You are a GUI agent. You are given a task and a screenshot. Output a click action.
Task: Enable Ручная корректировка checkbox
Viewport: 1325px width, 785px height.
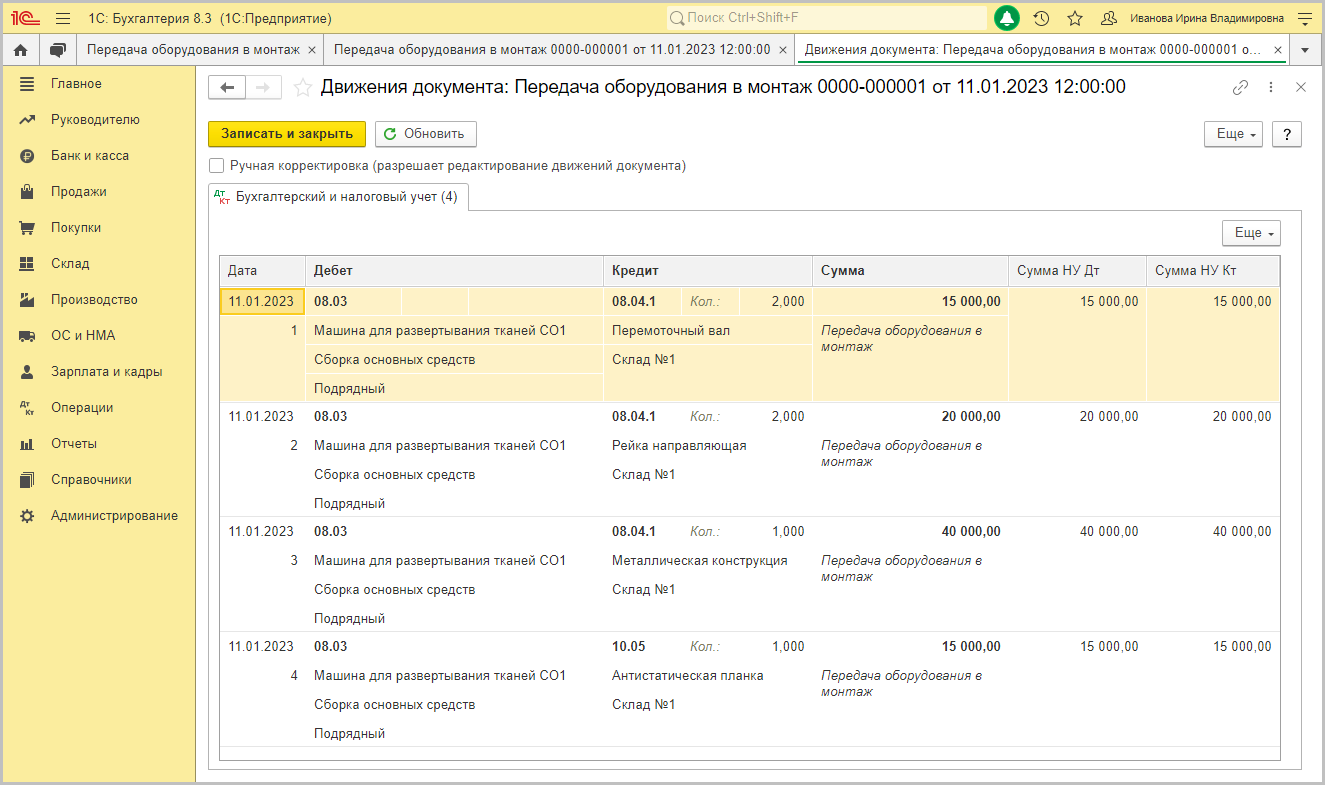(x=216, y=166)
